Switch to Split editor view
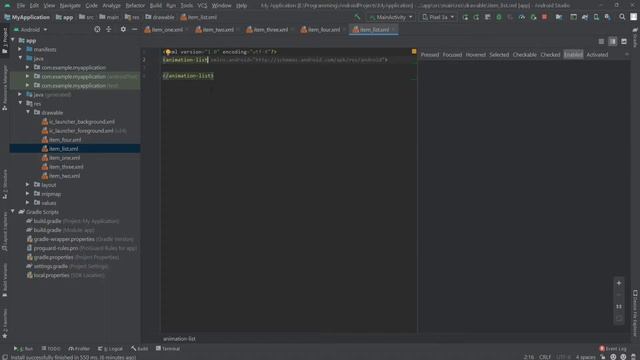The image size is (640, 360). click(x=613, y=41)
